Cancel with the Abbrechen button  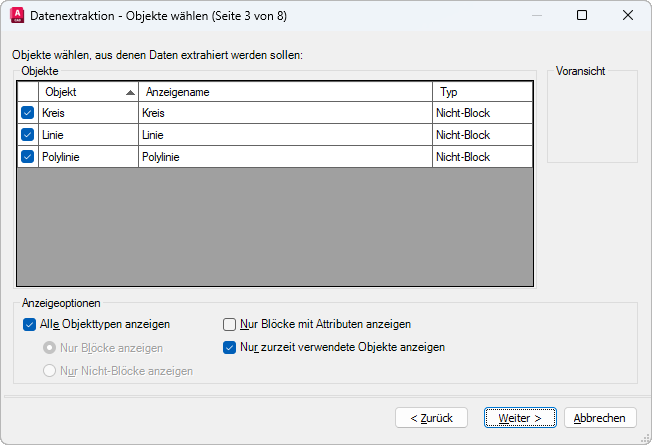pos(600,418)
